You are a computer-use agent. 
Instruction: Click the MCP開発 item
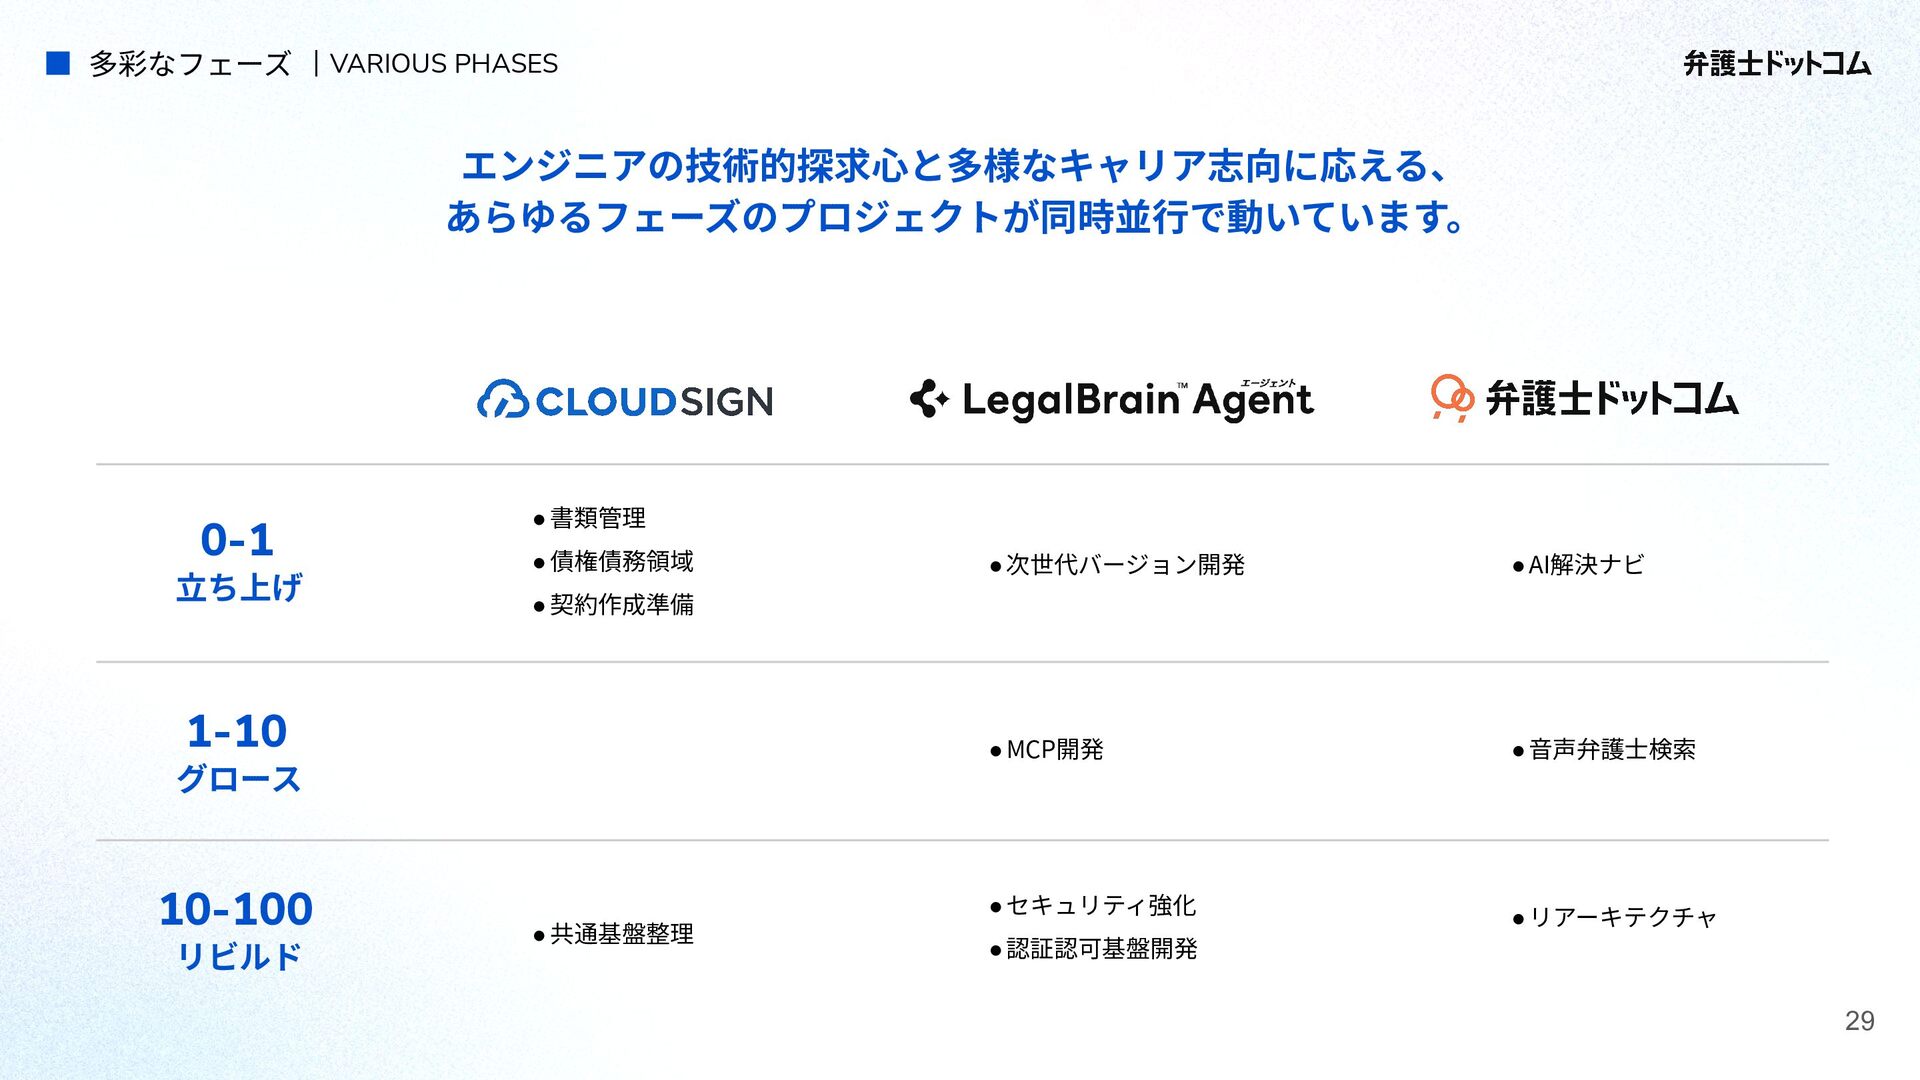pos(1054,750)
